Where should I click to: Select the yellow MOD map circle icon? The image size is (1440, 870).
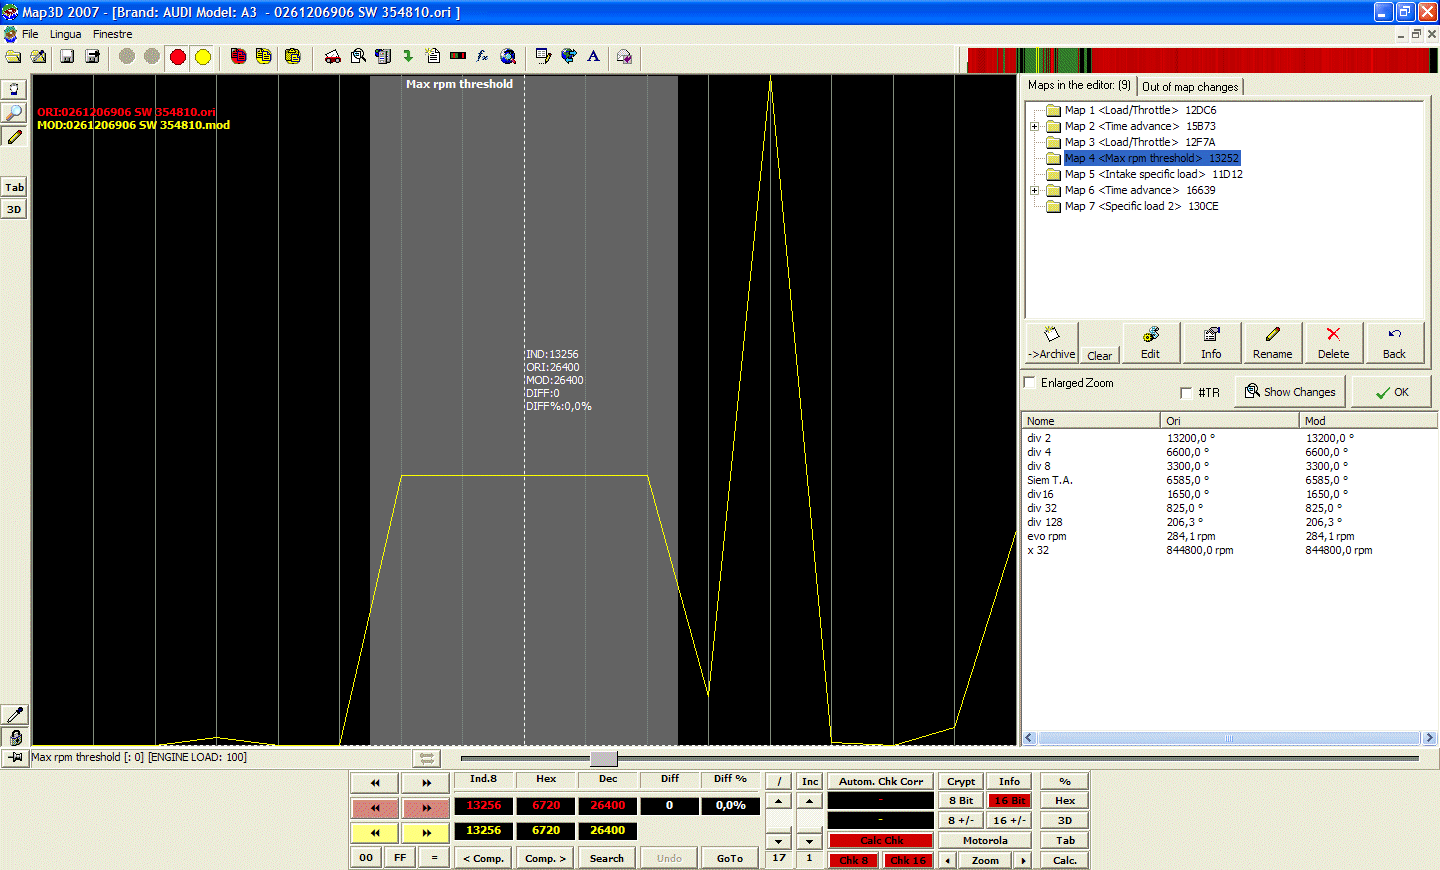[x=203, y=57]
